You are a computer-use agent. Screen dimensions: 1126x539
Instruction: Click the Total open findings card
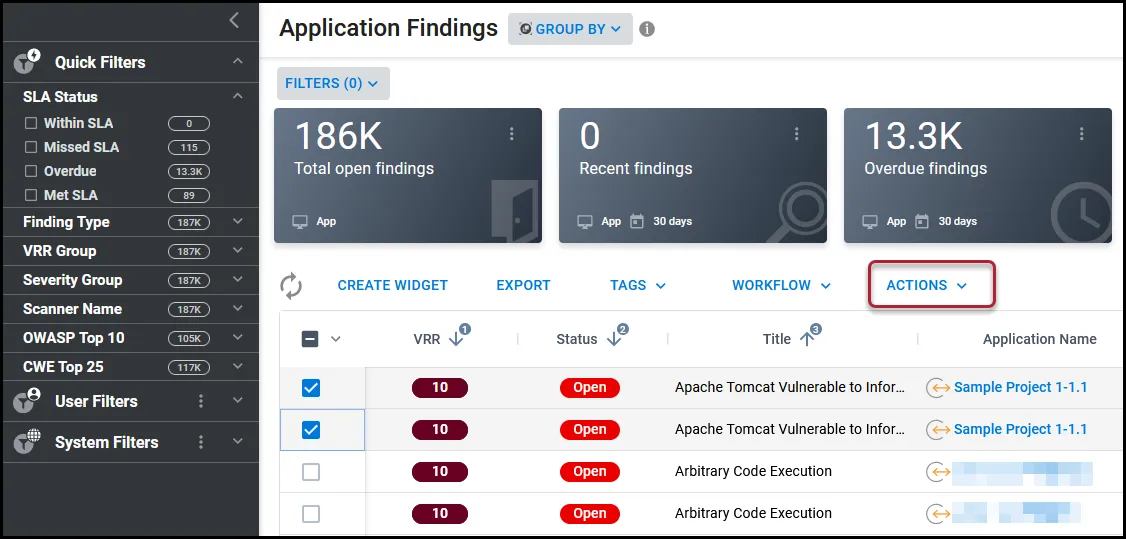pos(408,176)
